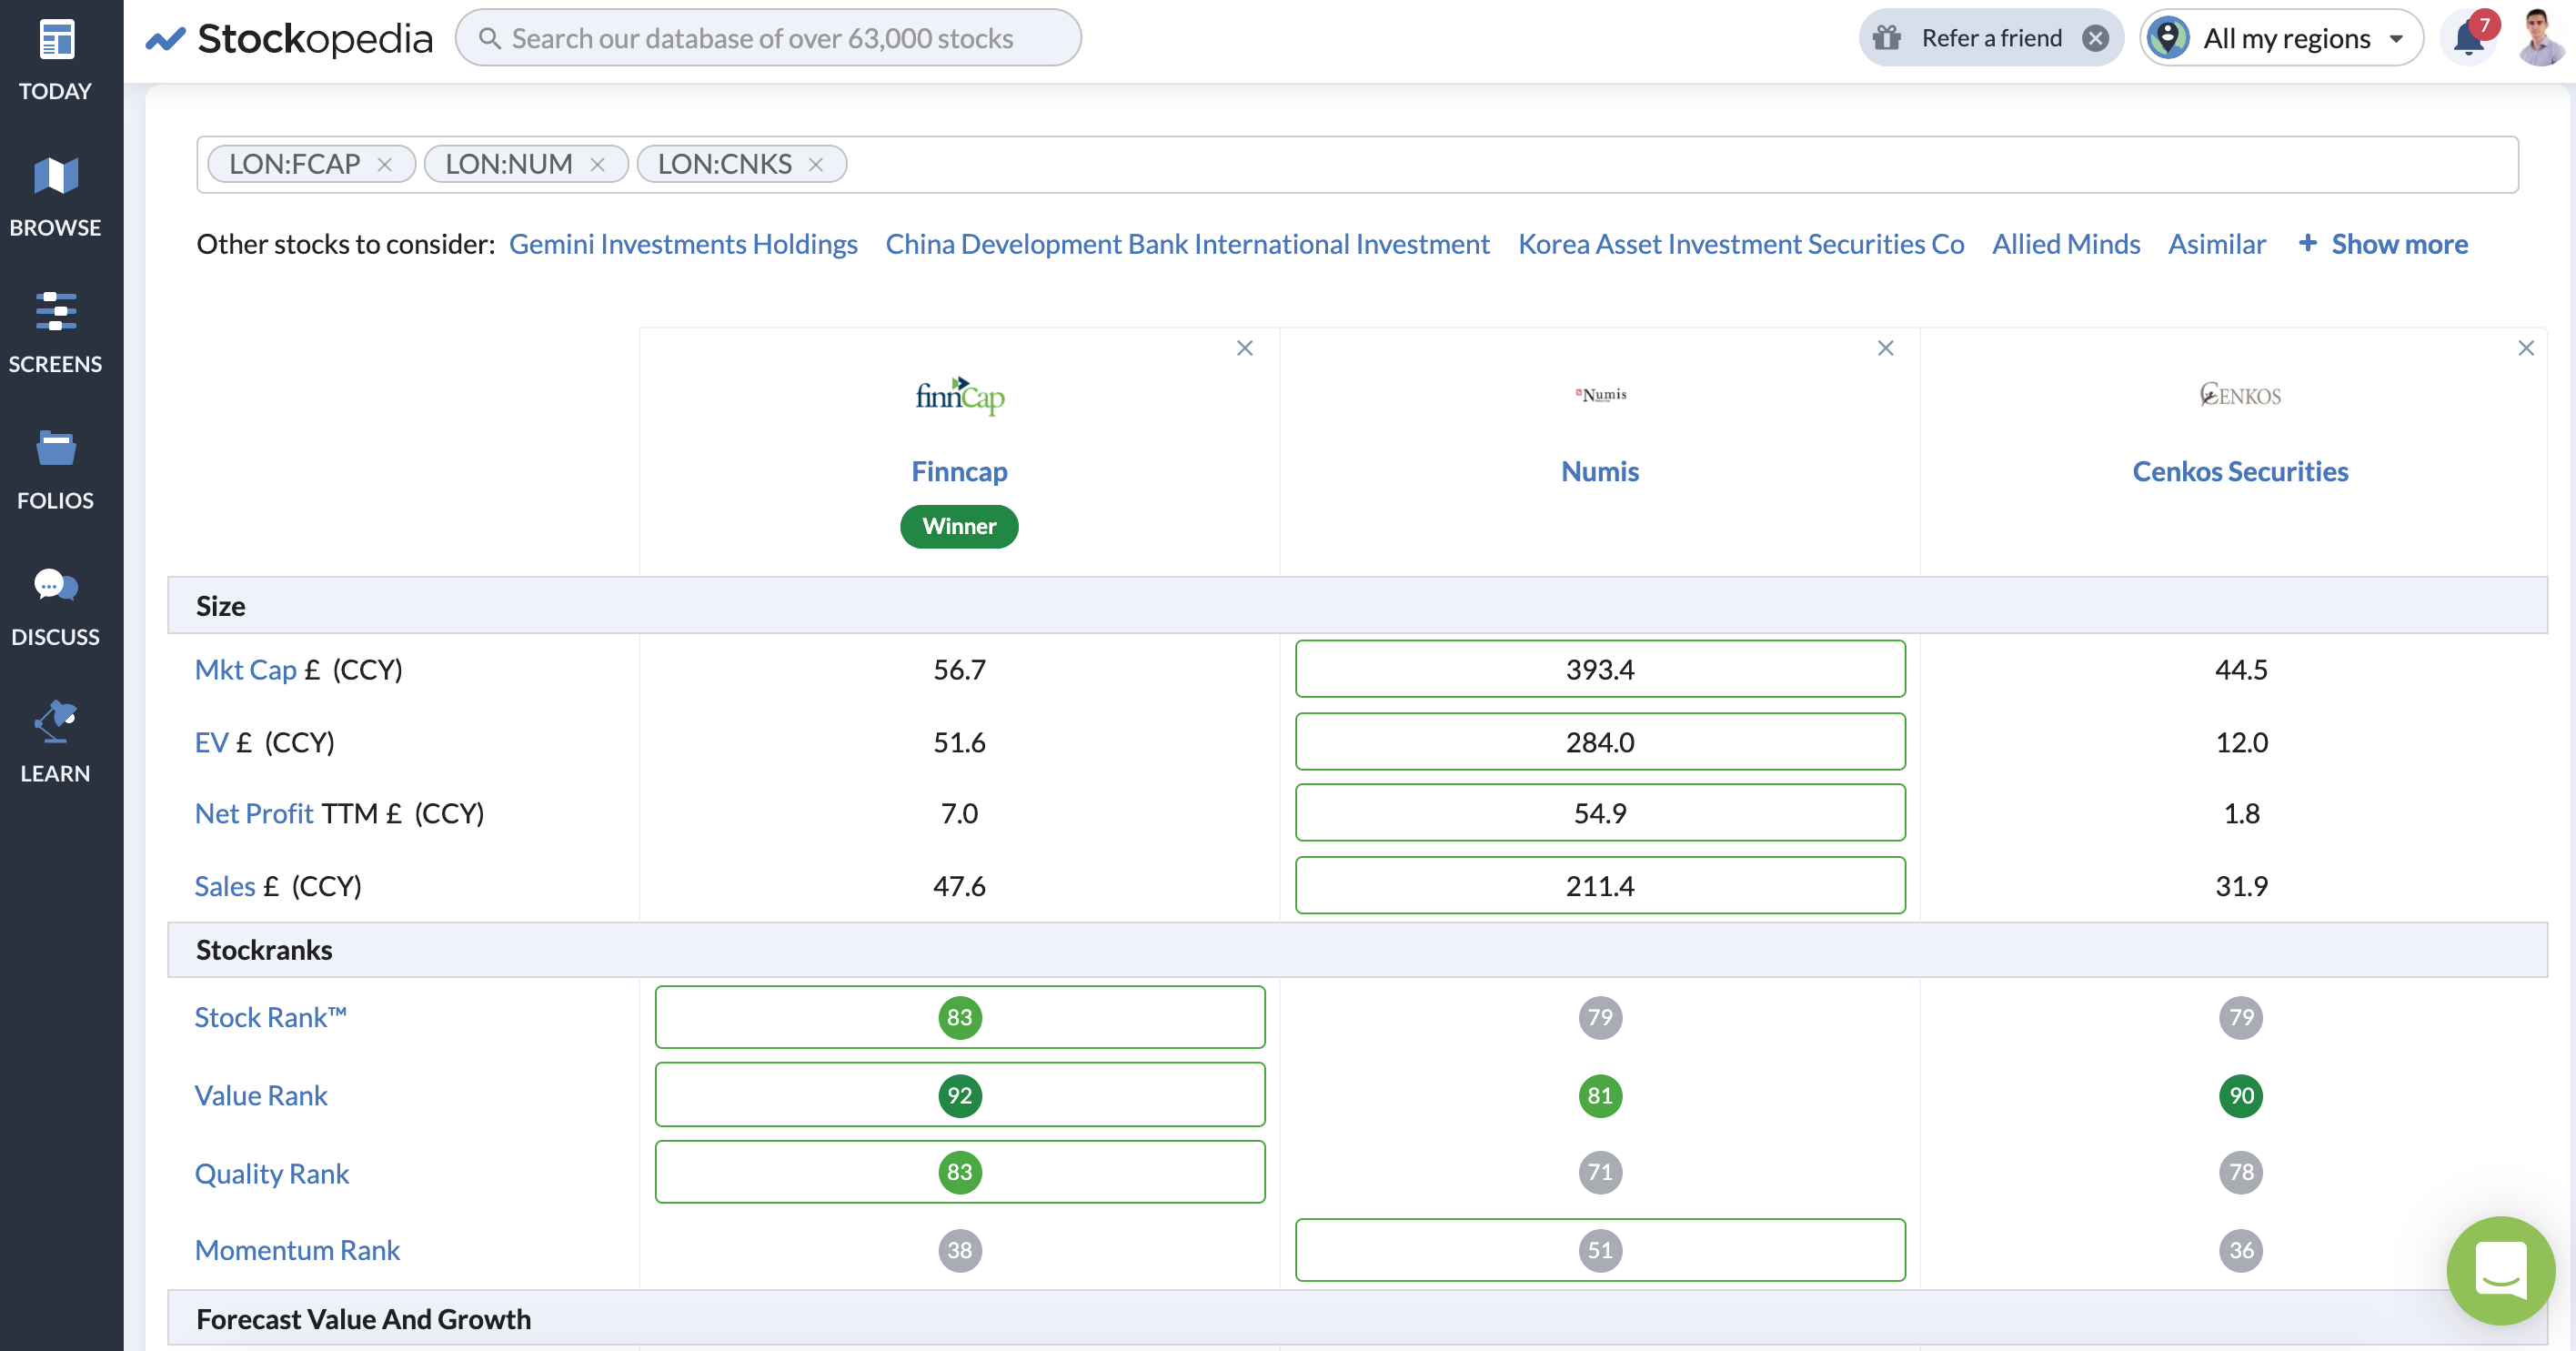Open the LEARN sidebar section
This screenshot has height=1351, width=2576.
click(55, 743)
